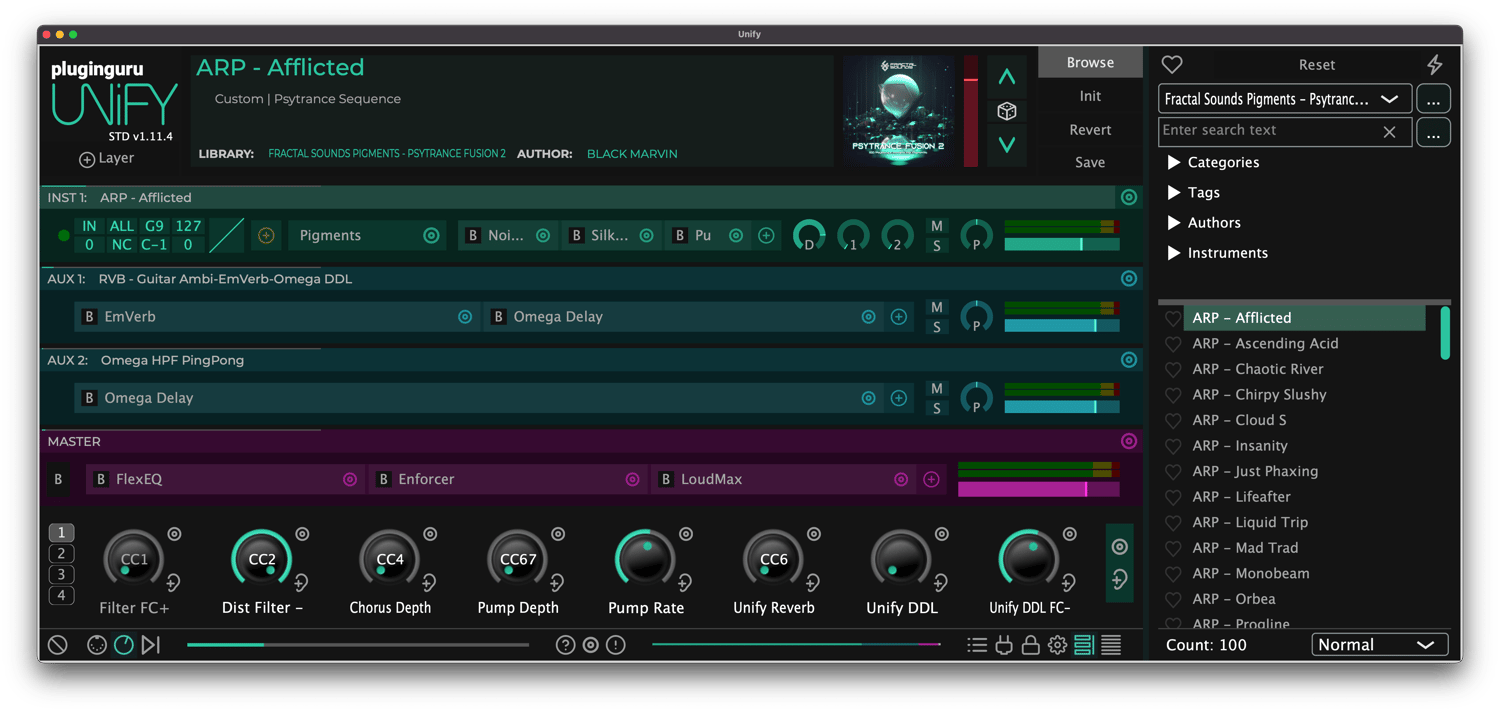Select macro knob page 4
Viewport: 1500px width, 712px height.
61,596
